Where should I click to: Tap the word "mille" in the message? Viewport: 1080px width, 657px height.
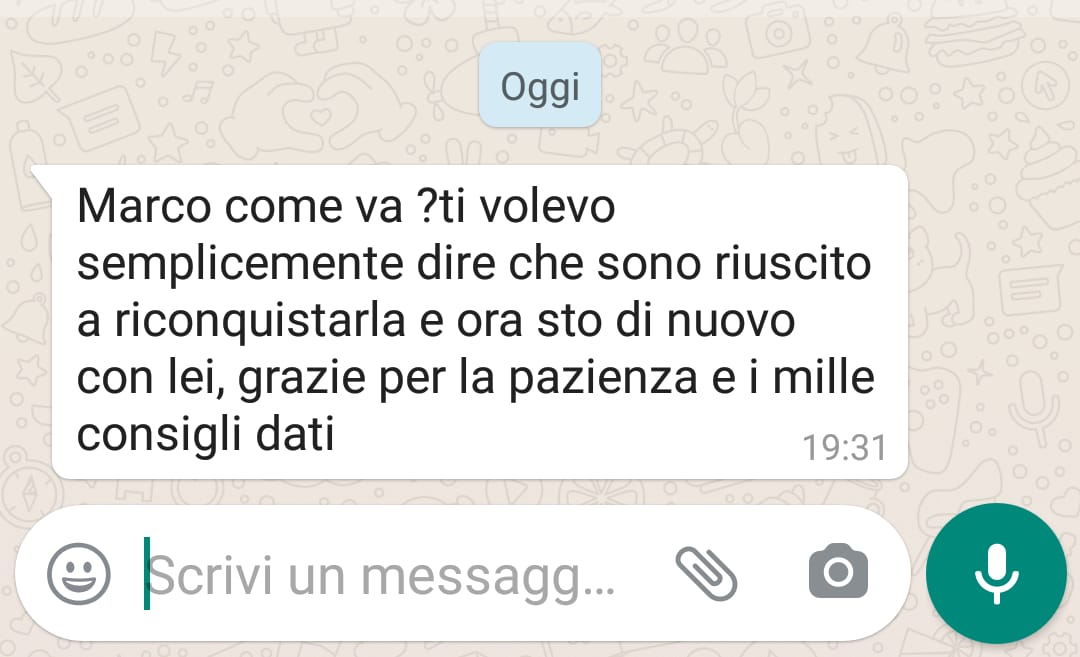pyautogui.click(x=823, y=377)
